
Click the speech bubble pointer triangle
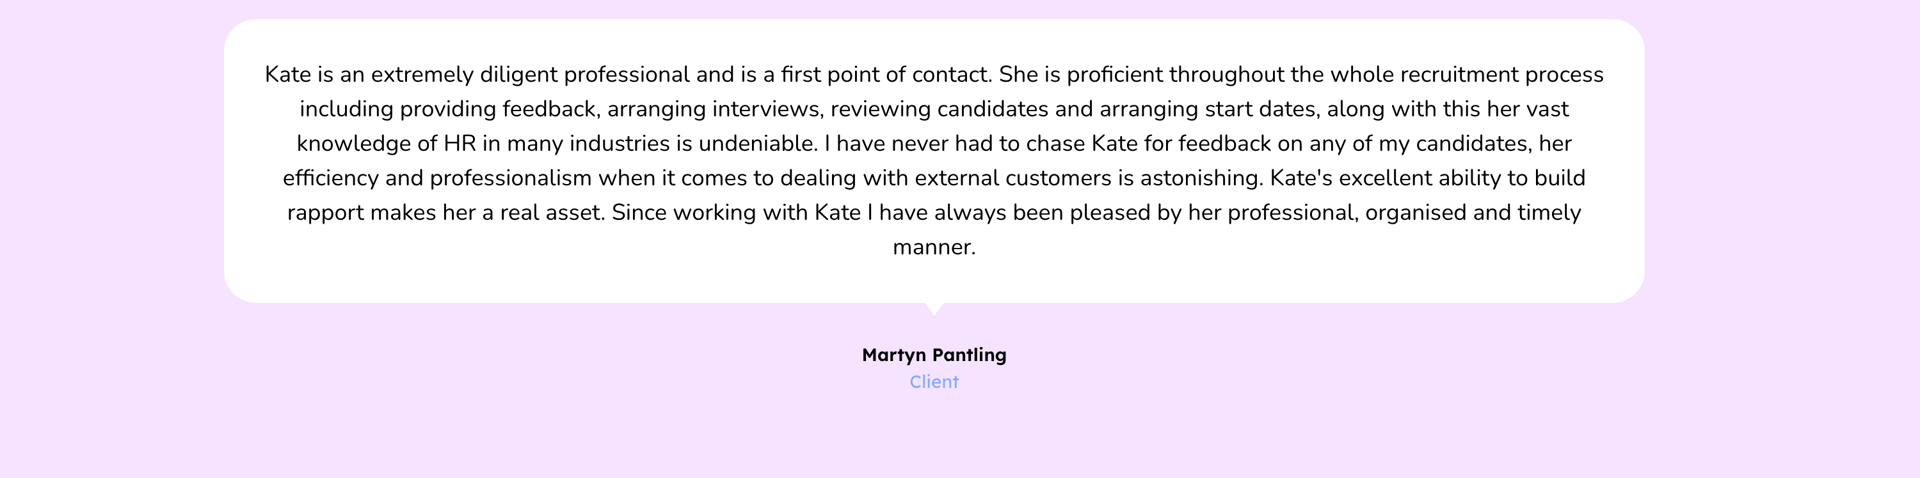934,309
